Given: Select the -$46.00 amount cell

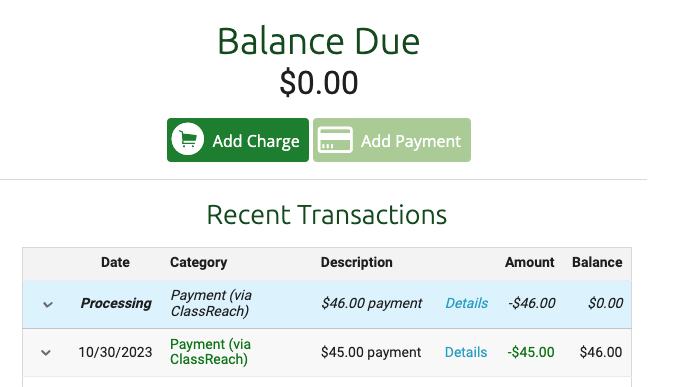Looking at the screenshot, I should coord(531,303).
